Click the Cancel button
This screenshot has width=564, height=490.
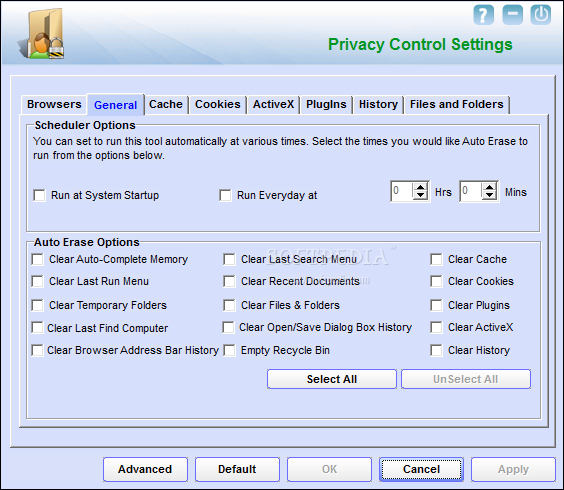coord(422,469)
